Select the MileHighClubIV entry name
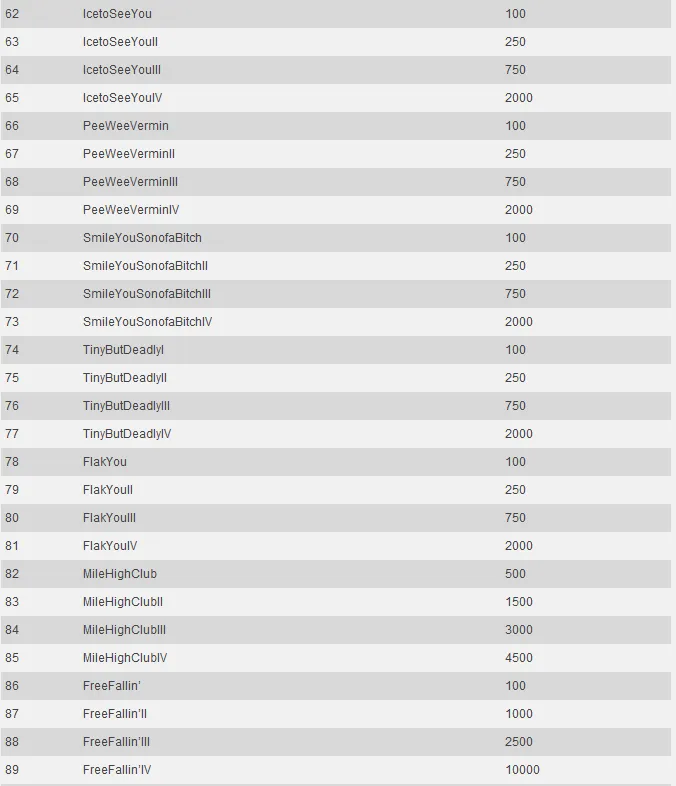Image resolution: width=676 pixels, height=786 pixels. (x=125, y=658)
